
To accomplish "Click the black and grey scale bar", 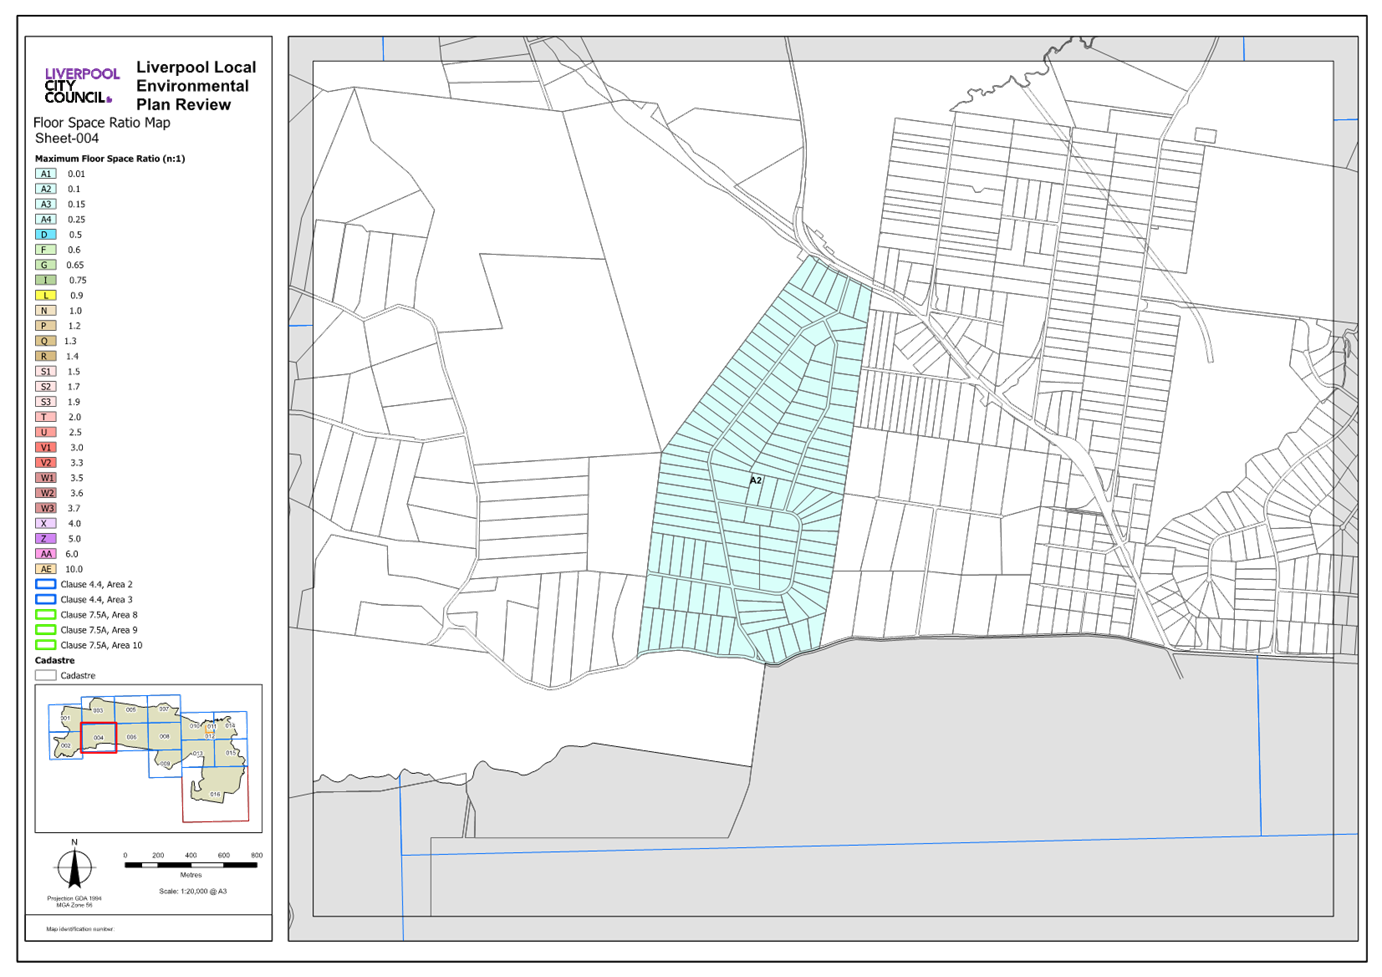I will click(x=190, y=865).
